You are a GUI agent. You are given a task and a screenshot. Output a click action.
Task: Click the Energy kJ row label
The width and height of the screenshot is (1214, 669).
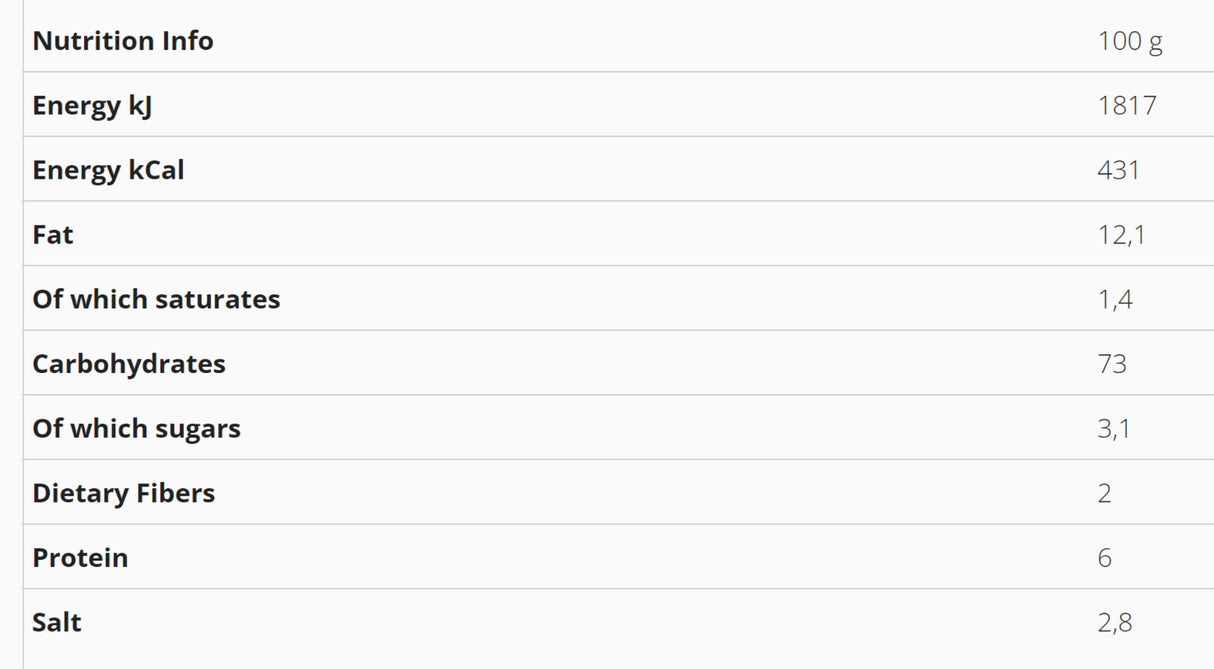click(92, 106)
